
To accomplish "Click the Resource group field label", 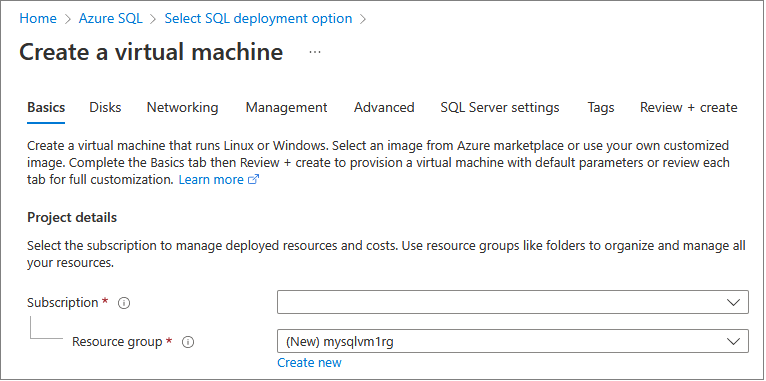I will pos(117,342).
